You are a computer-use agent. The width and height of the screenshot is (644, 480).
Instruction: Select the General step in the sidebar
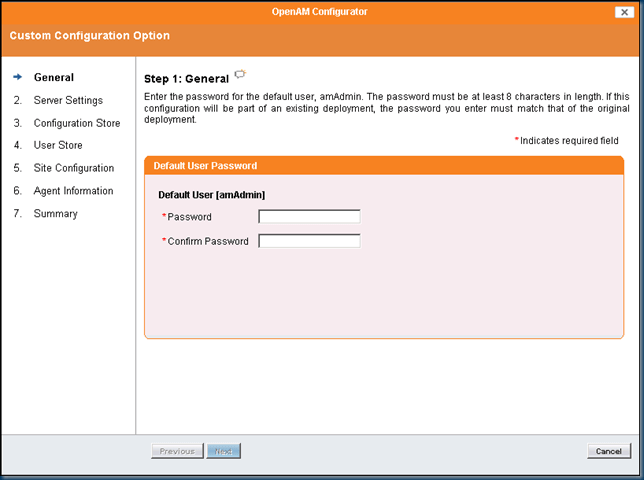point(53,77)
